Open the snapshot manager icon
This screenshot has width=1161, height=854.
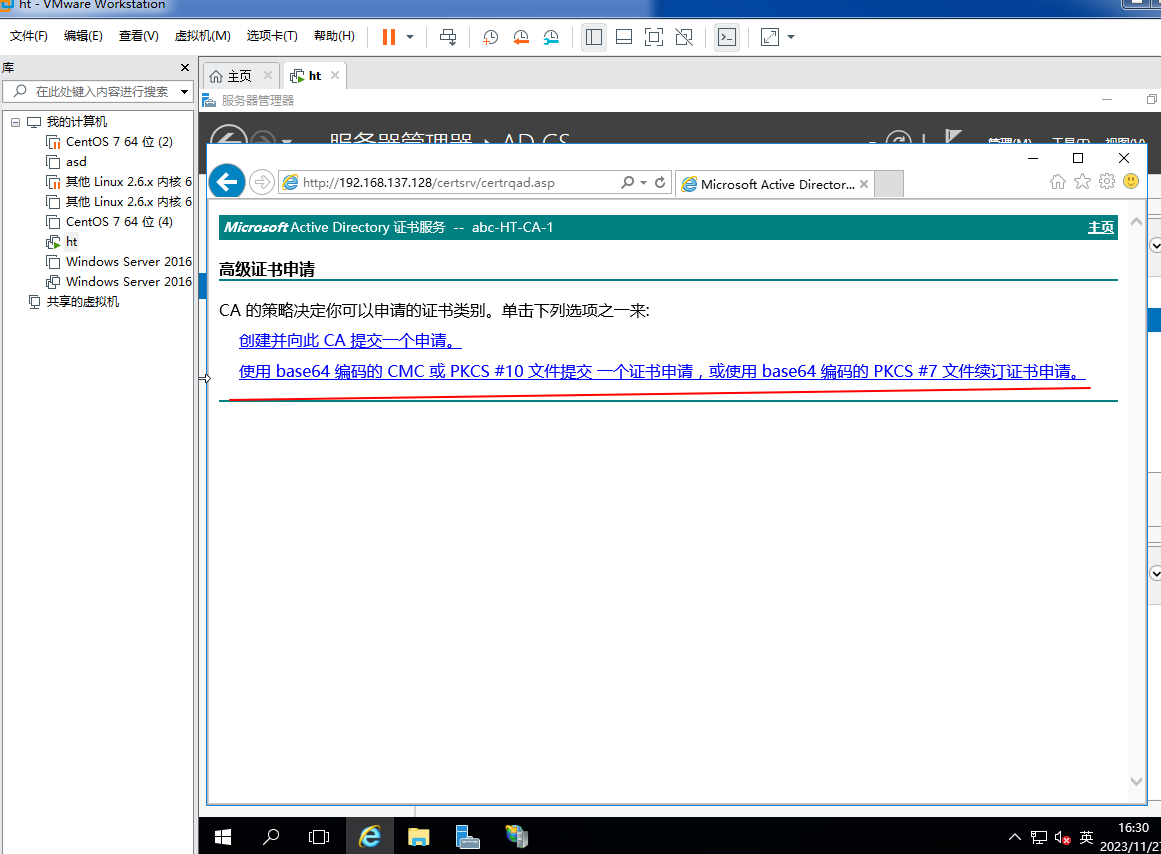(551, 37)
